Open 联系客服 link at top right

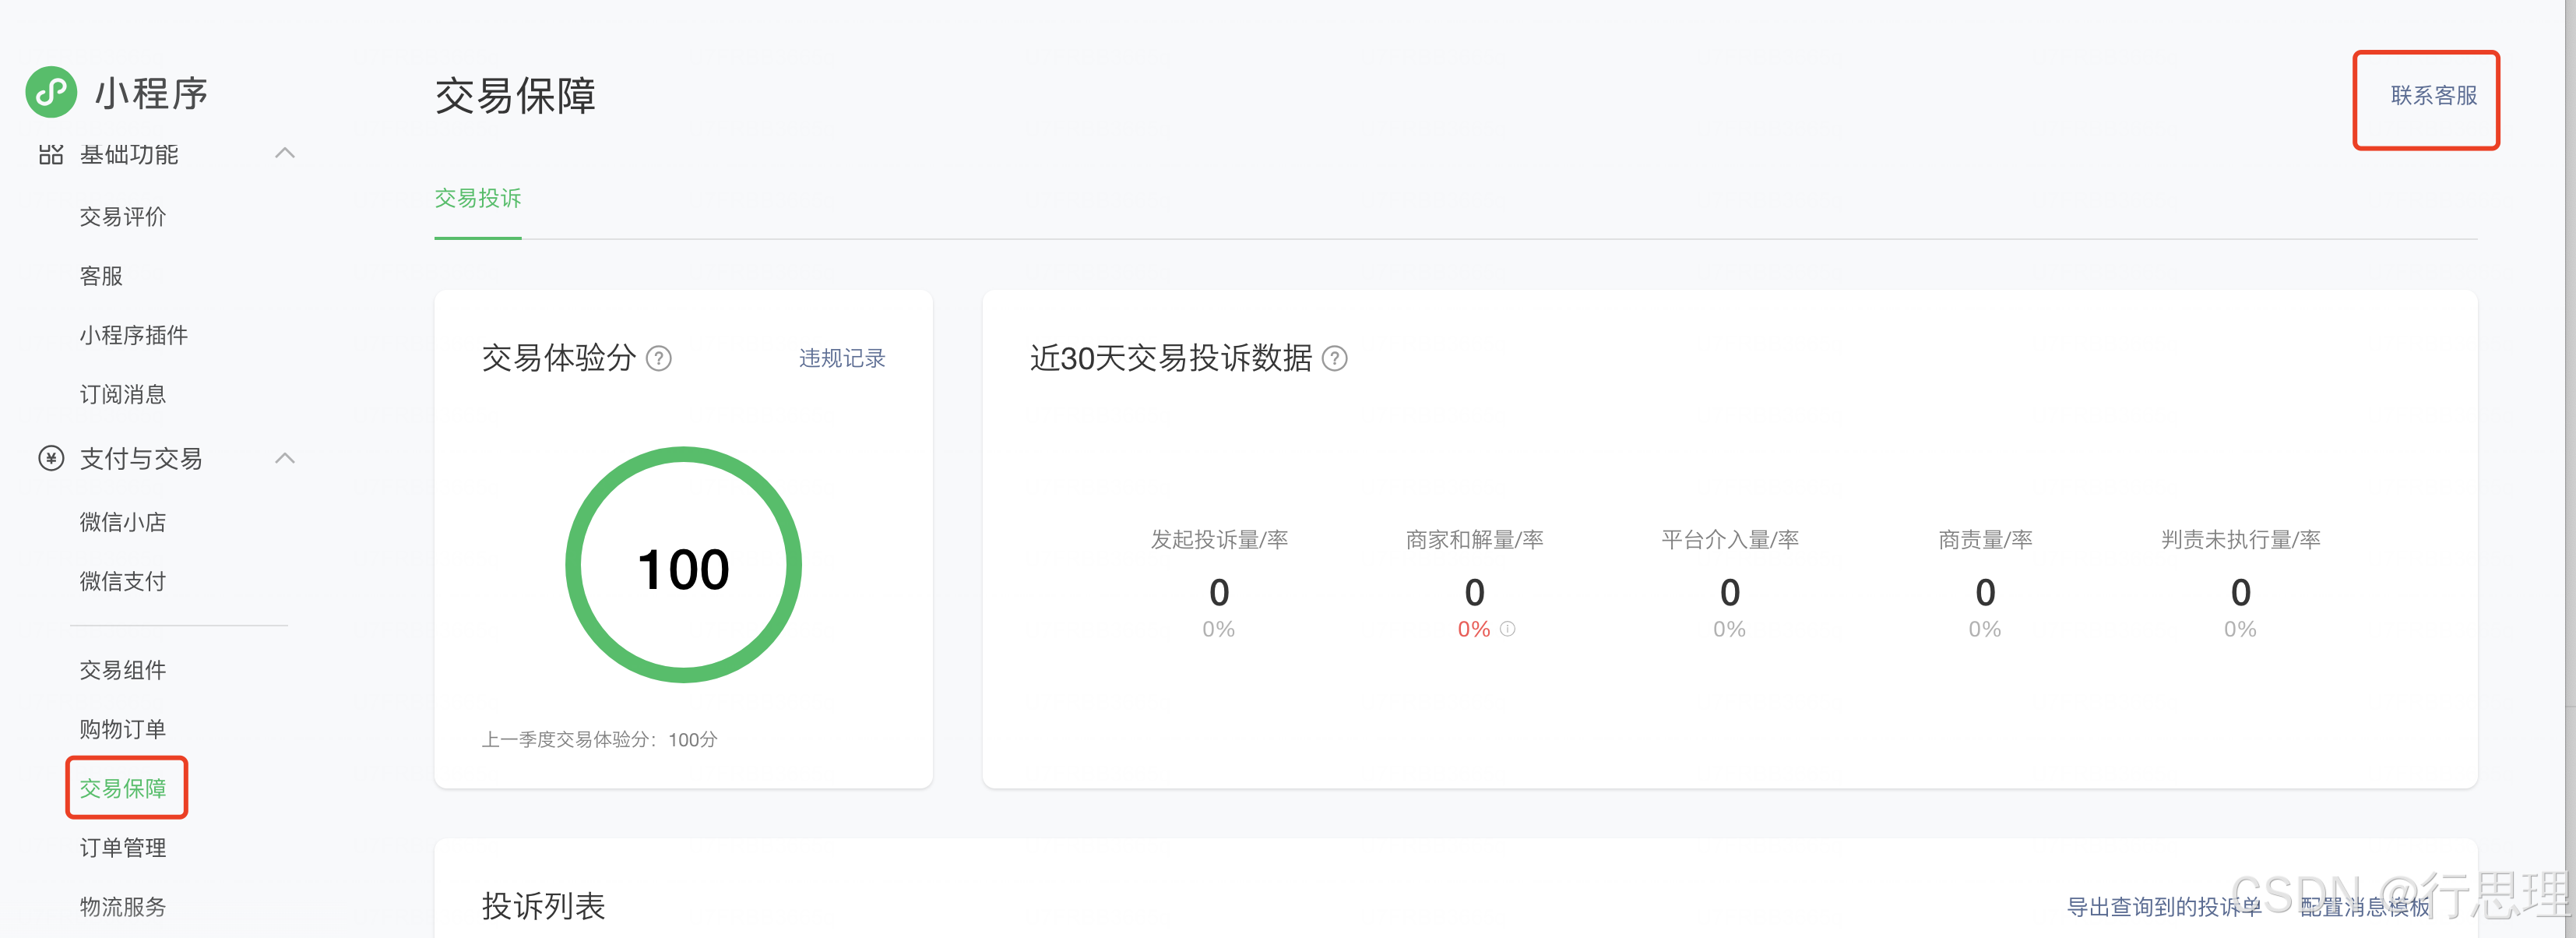point(2433,96)
